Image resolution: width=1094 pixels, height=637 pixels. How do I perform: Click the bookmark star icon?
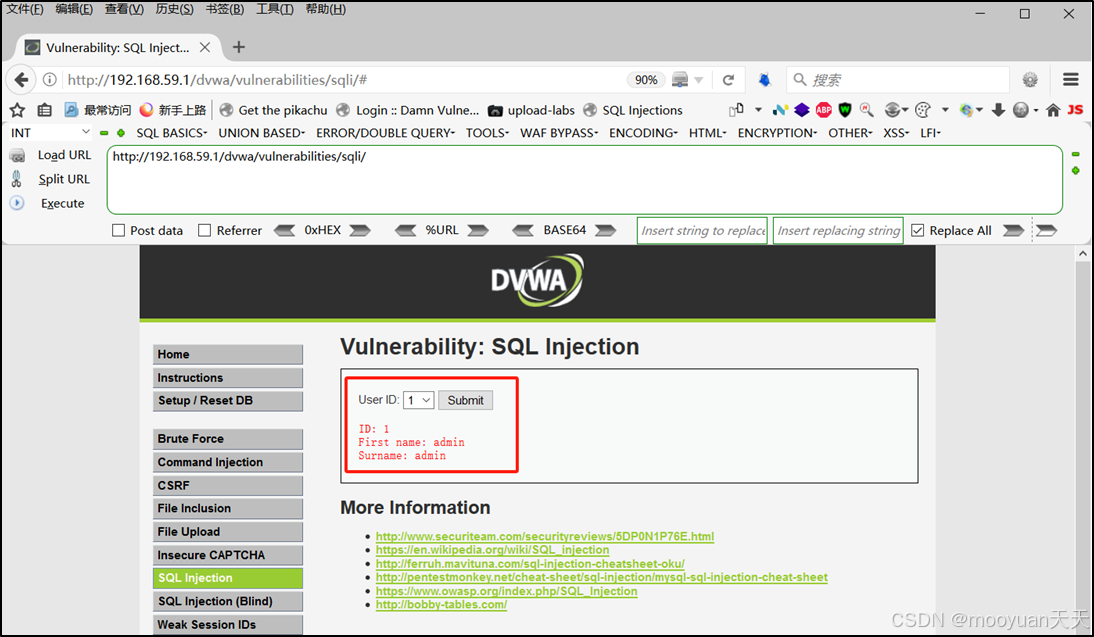pyautogui.click(x=17, y=110)
